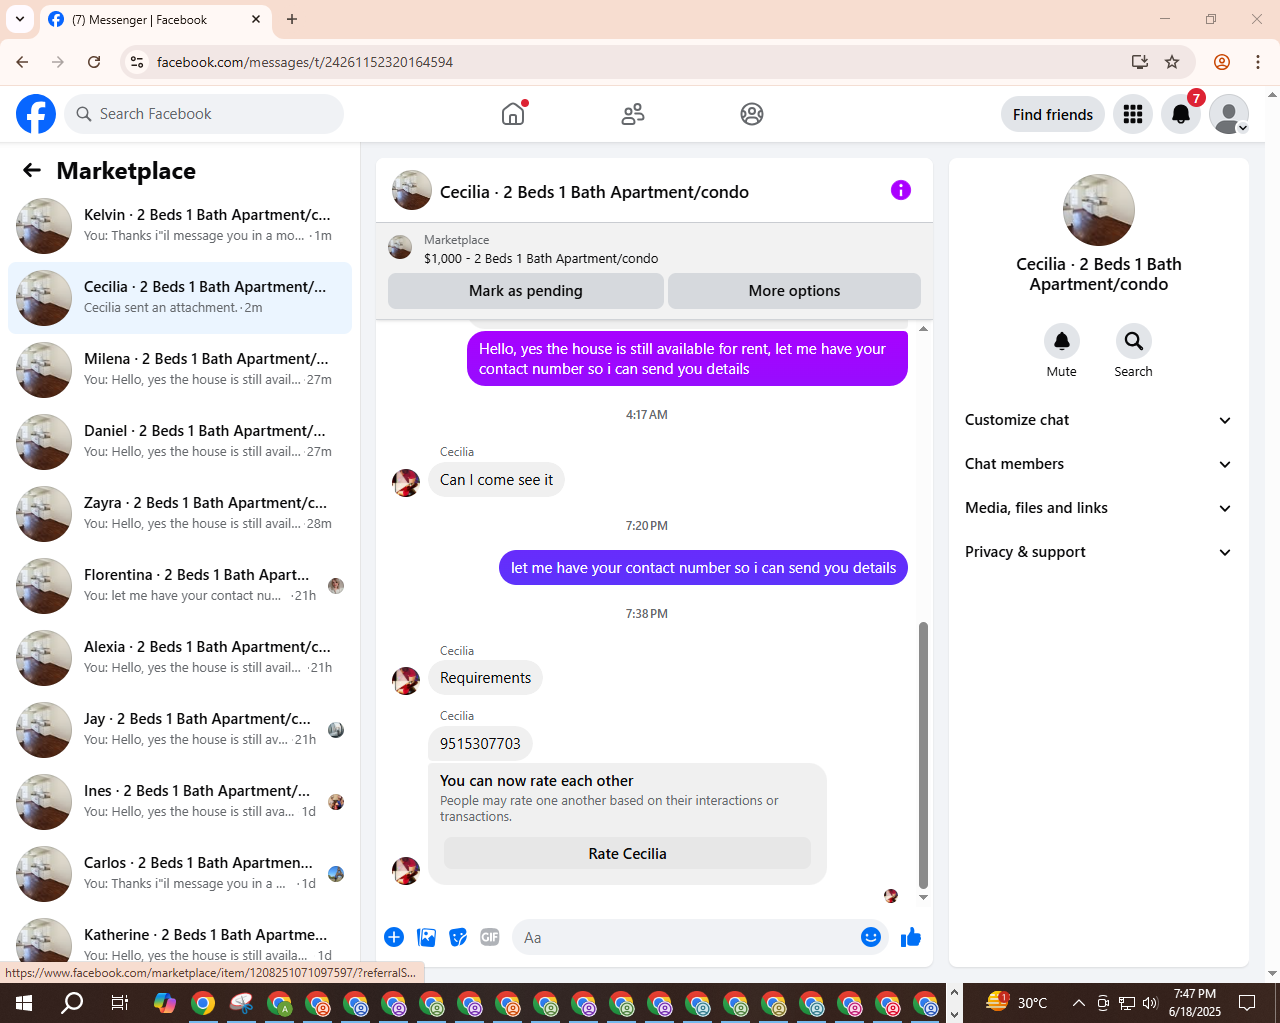Open Carlos's apartment conversation

180,874
